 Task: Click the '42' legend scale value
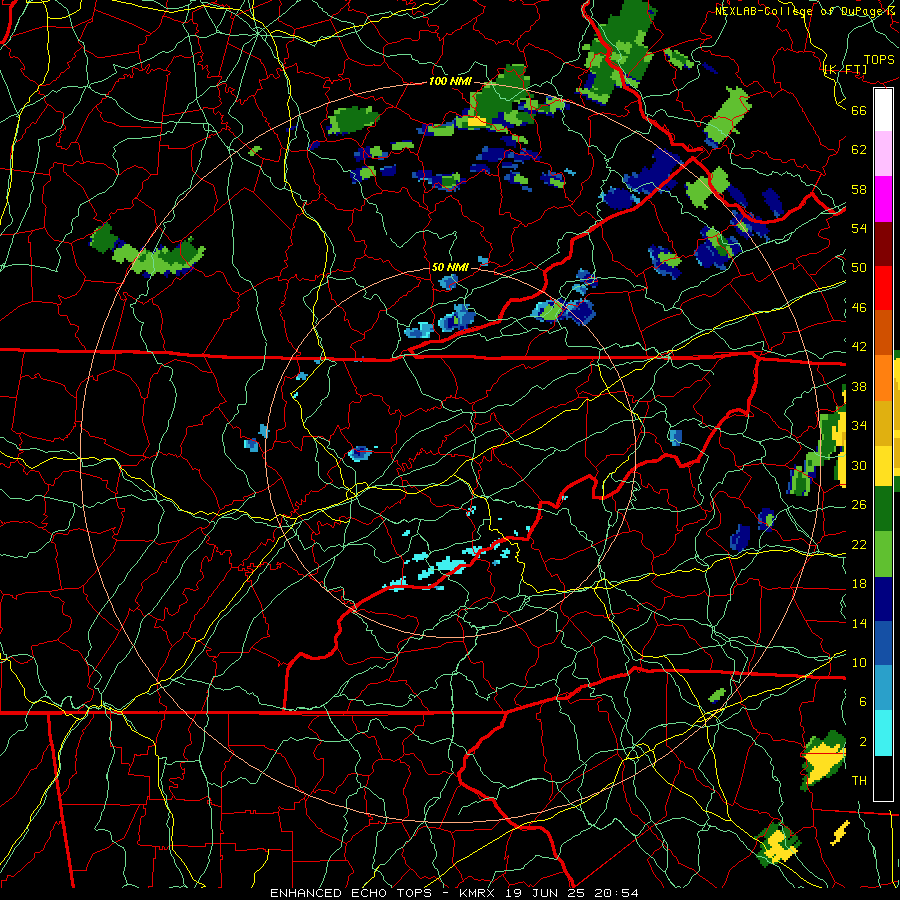coord(859,347)
